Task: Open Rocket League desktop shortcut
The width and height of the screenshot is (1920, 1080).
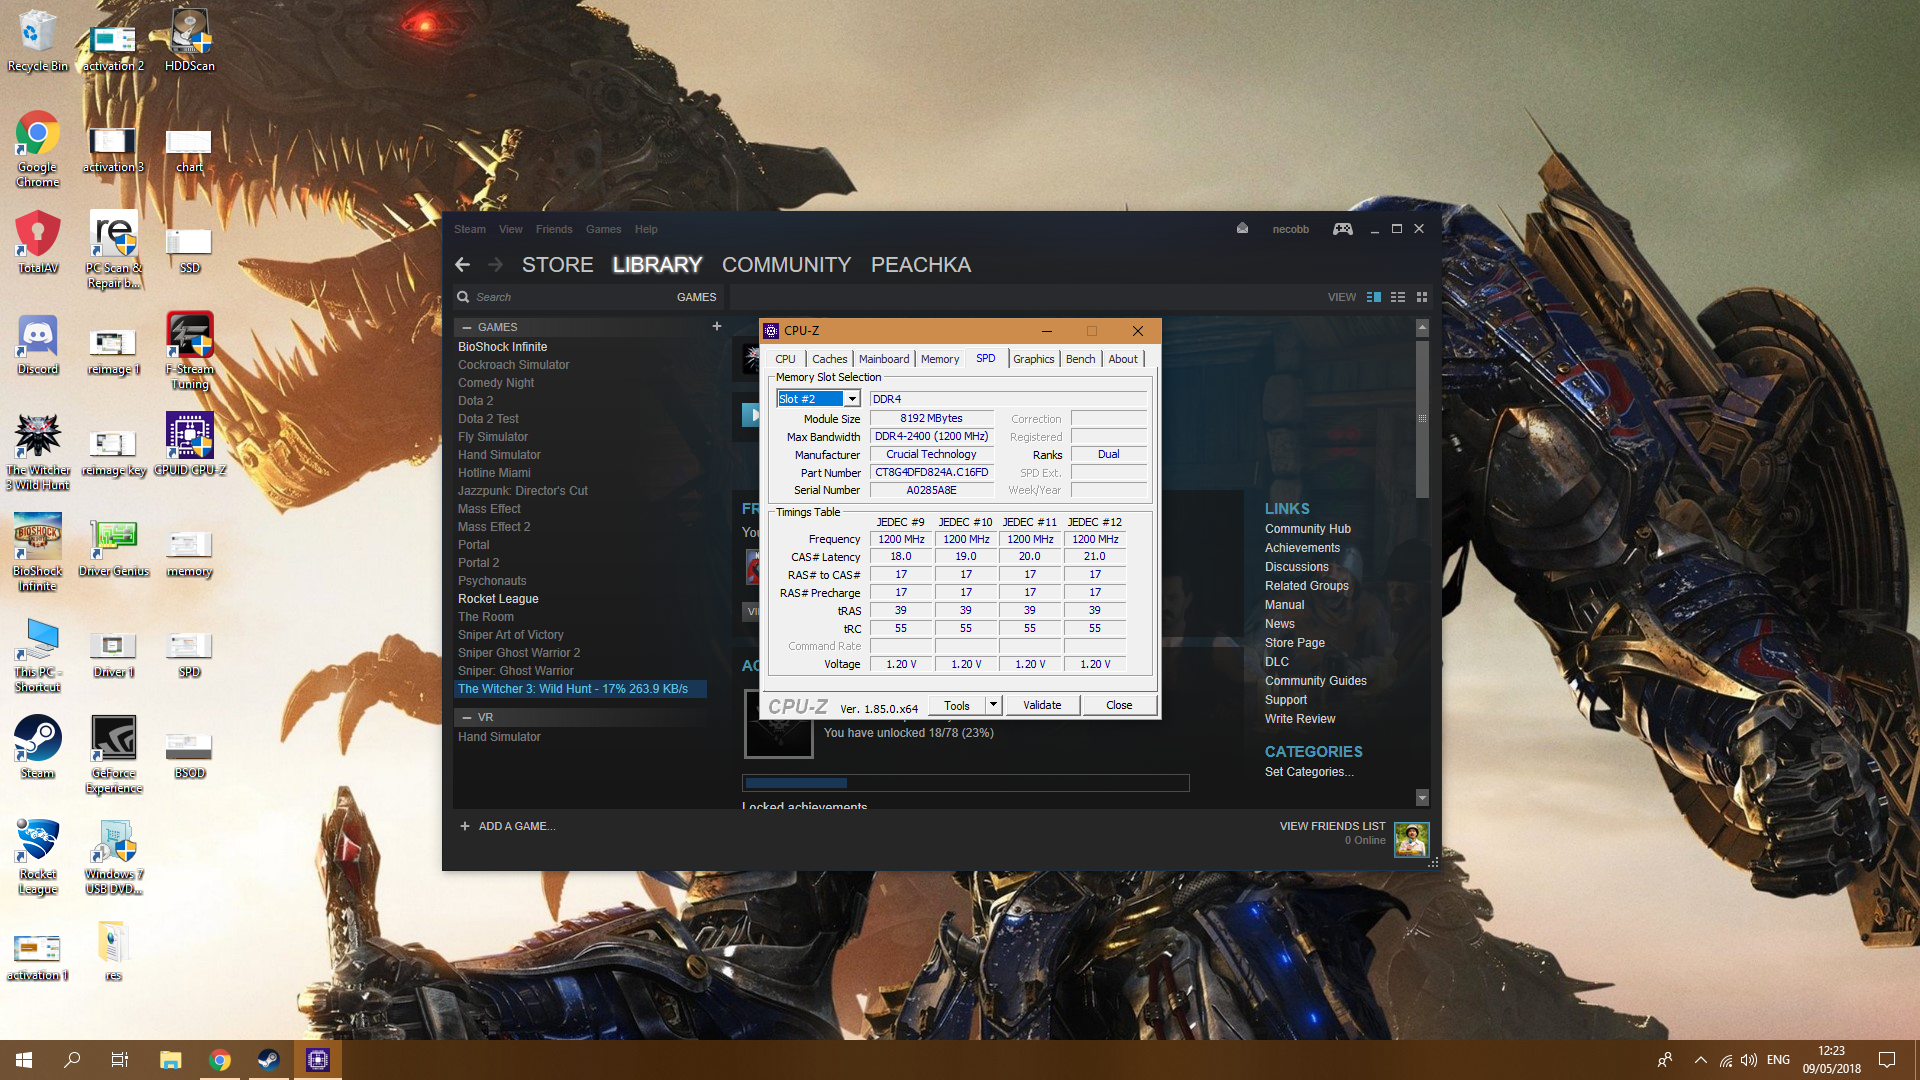Action: click(38, 856)
